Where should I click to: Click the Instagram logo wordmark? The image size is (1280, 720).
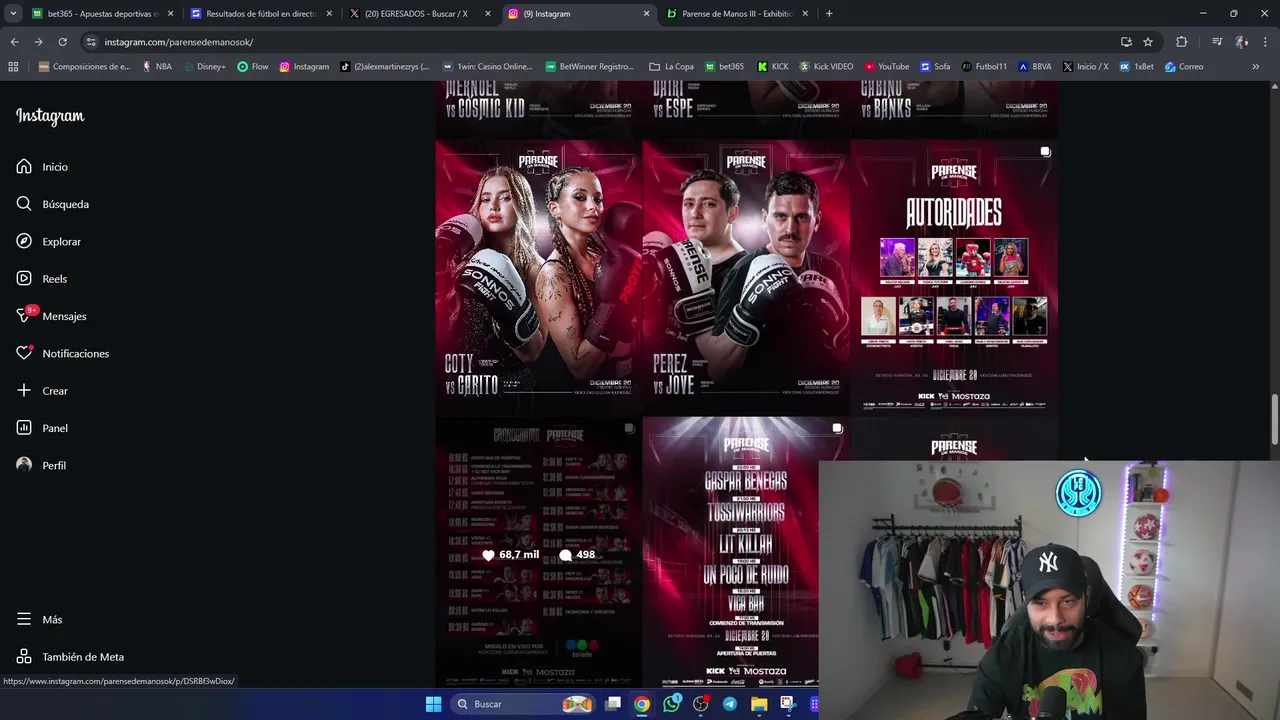(50, 116)
